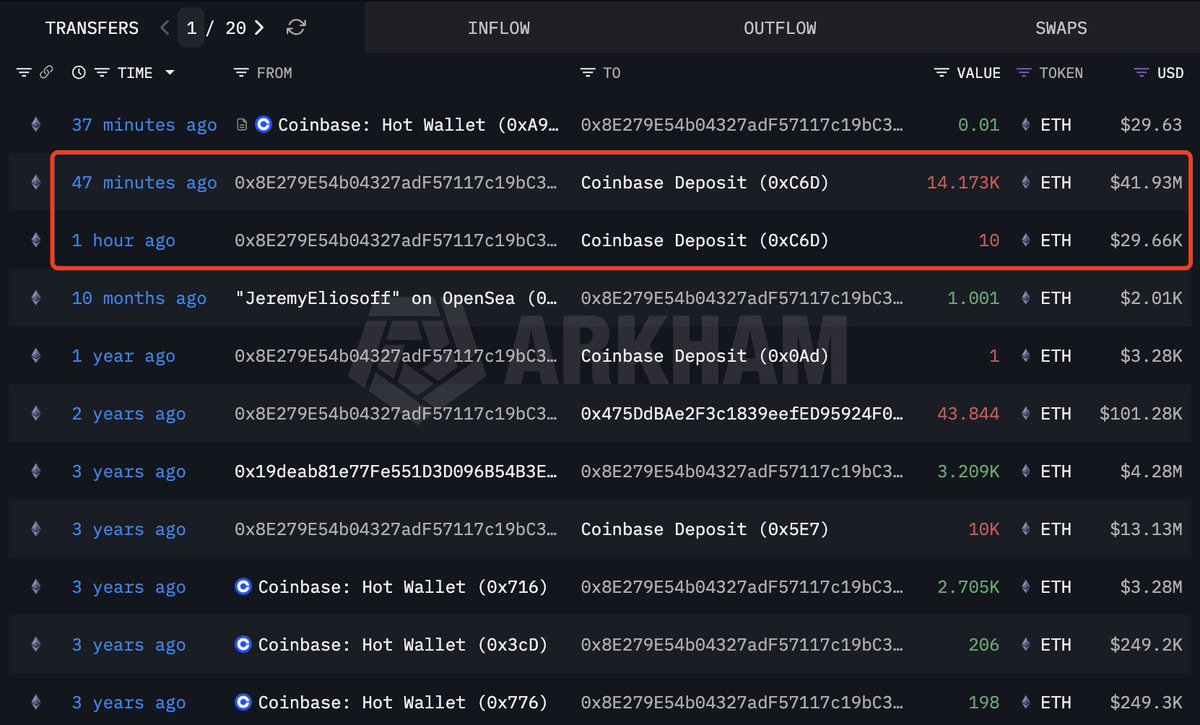
Task: Click the refresh transfers icon
Action: click(x=295, y=27)
